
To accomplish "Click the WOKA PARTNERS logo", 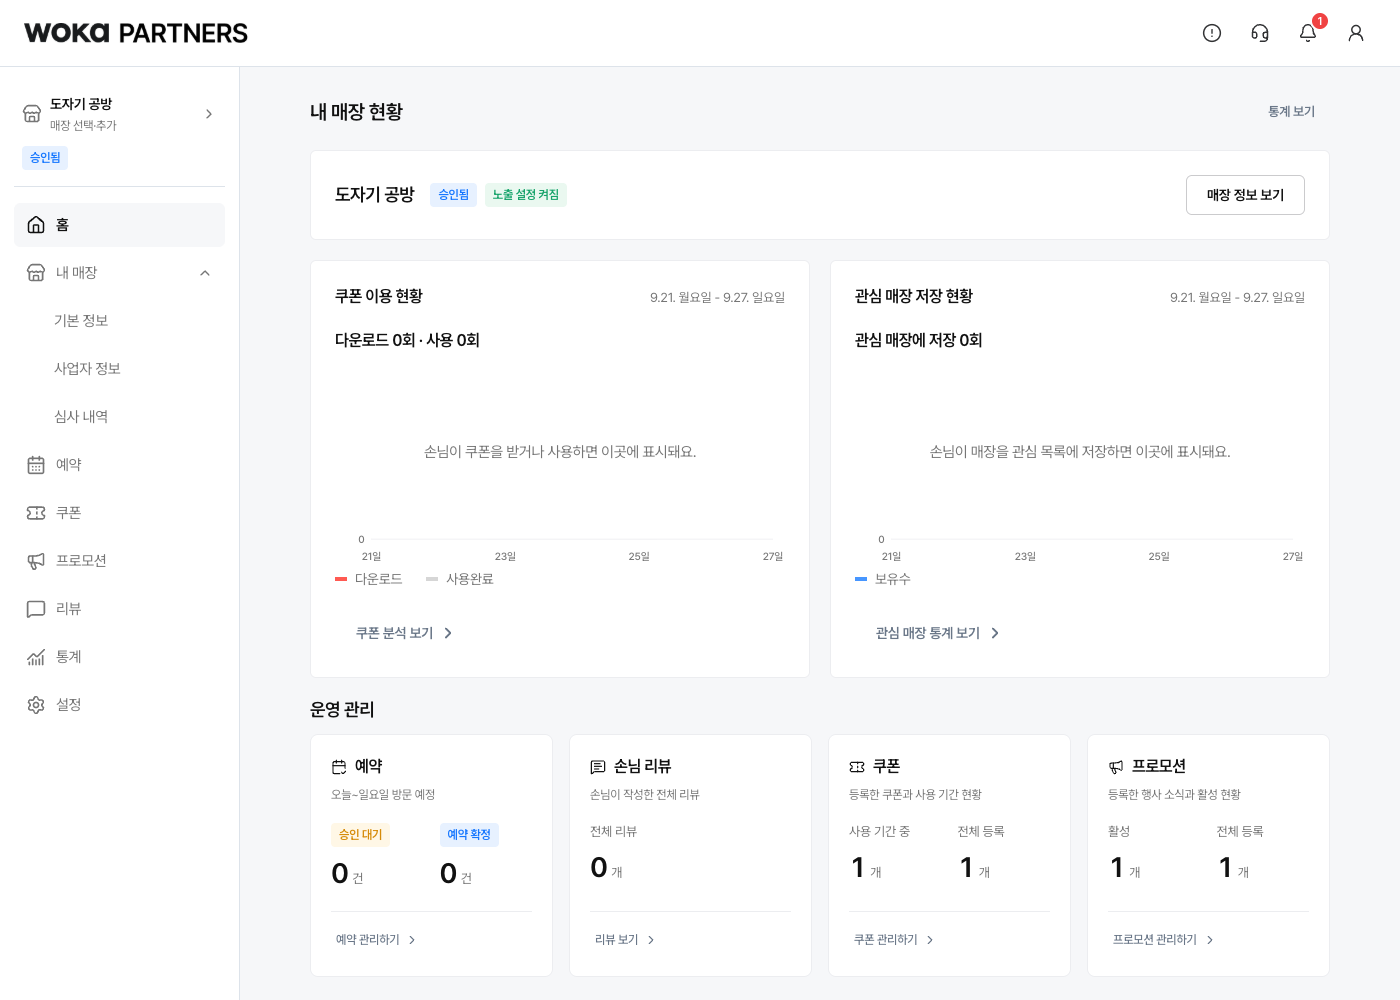I will 136,33.
